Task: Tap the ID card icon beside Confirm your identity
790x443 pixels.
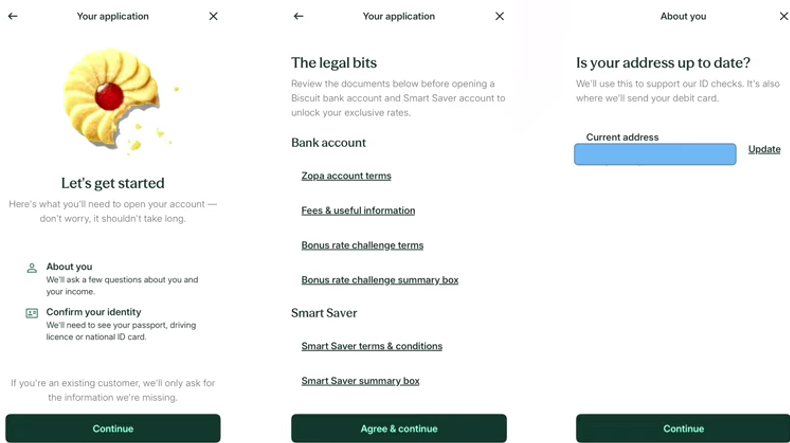Action: point(32,313)
